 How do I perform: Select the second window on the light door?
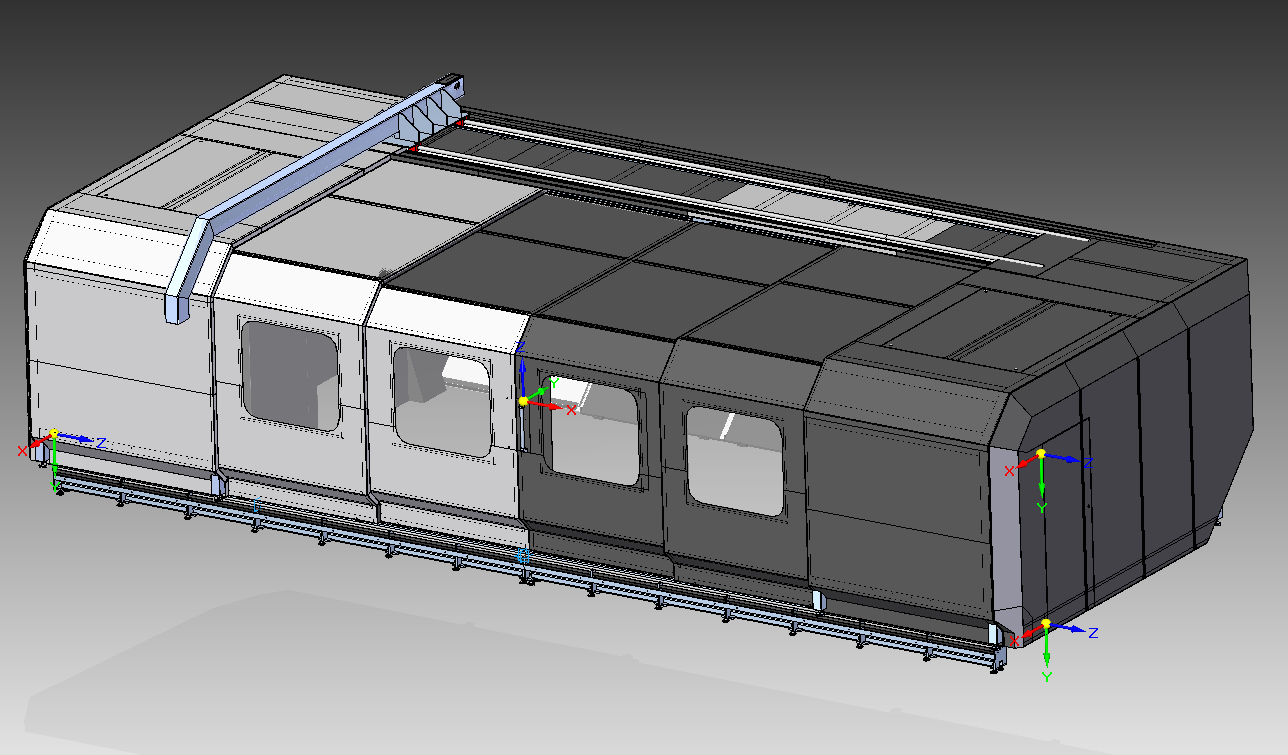tap(442, 400)
